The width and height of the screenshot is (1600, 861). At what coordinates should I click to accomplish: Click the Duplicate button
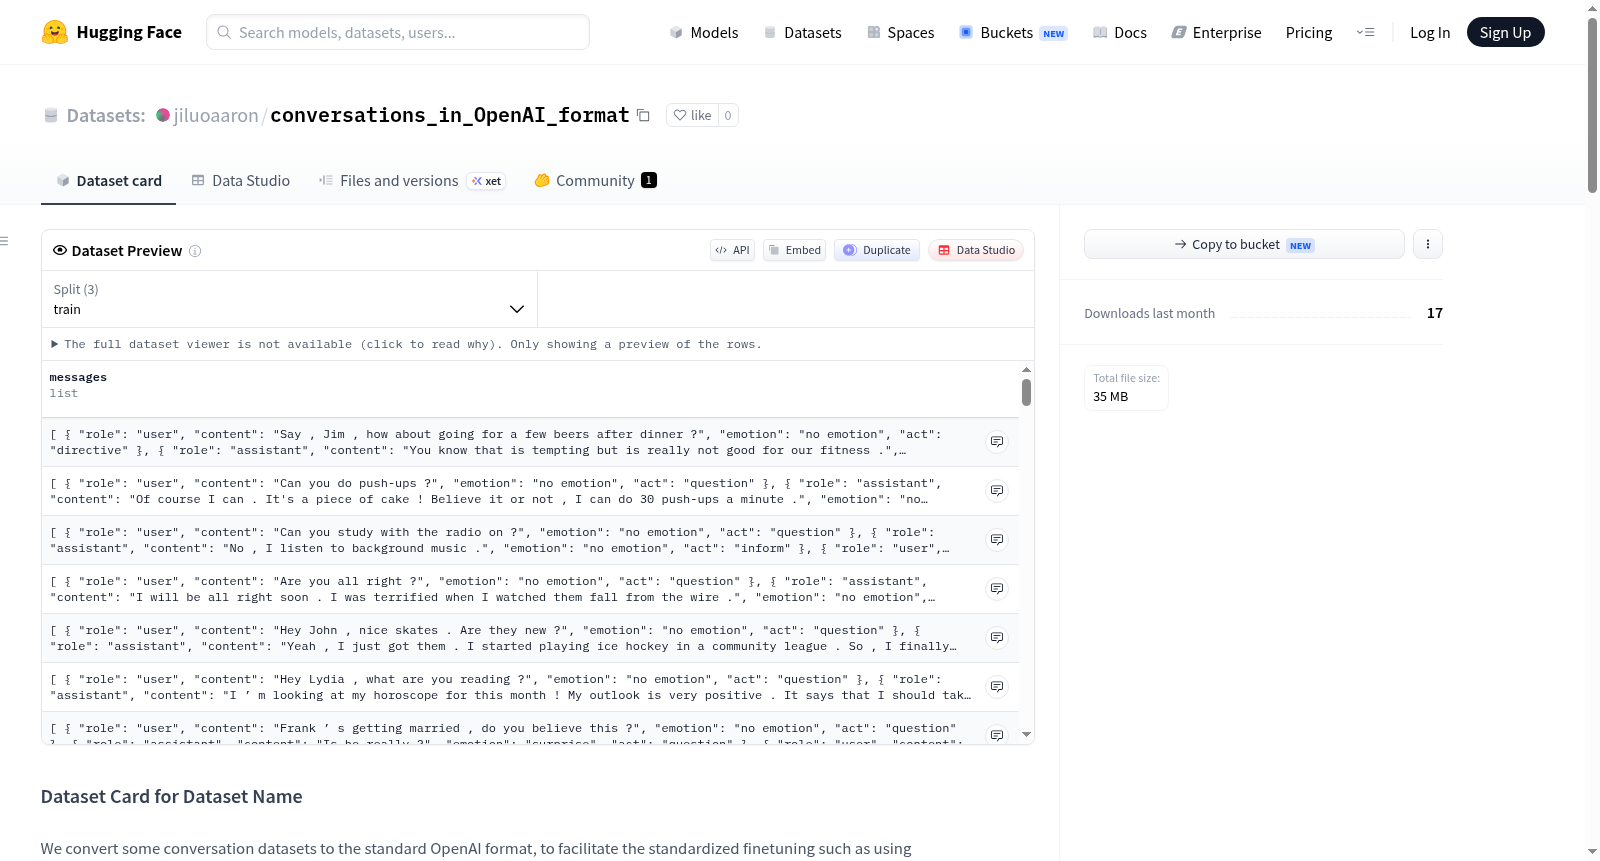click(877, 250)
